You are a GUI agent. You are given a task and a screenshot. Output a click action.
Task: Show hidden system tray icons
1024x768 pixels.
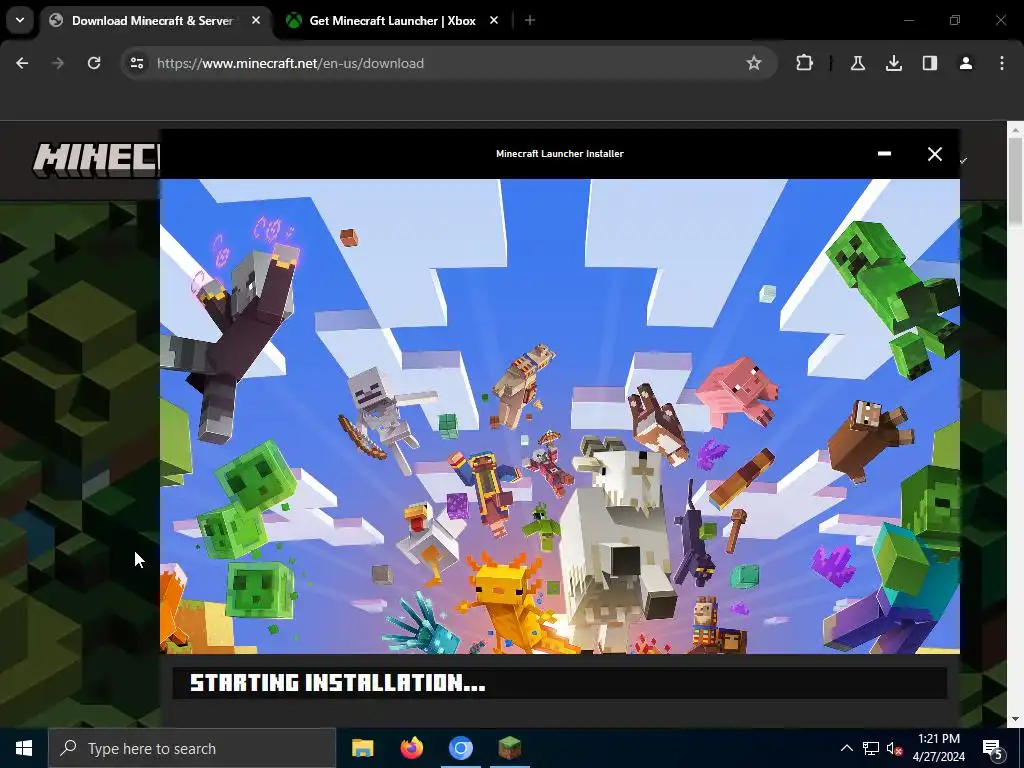click(846, 748)
